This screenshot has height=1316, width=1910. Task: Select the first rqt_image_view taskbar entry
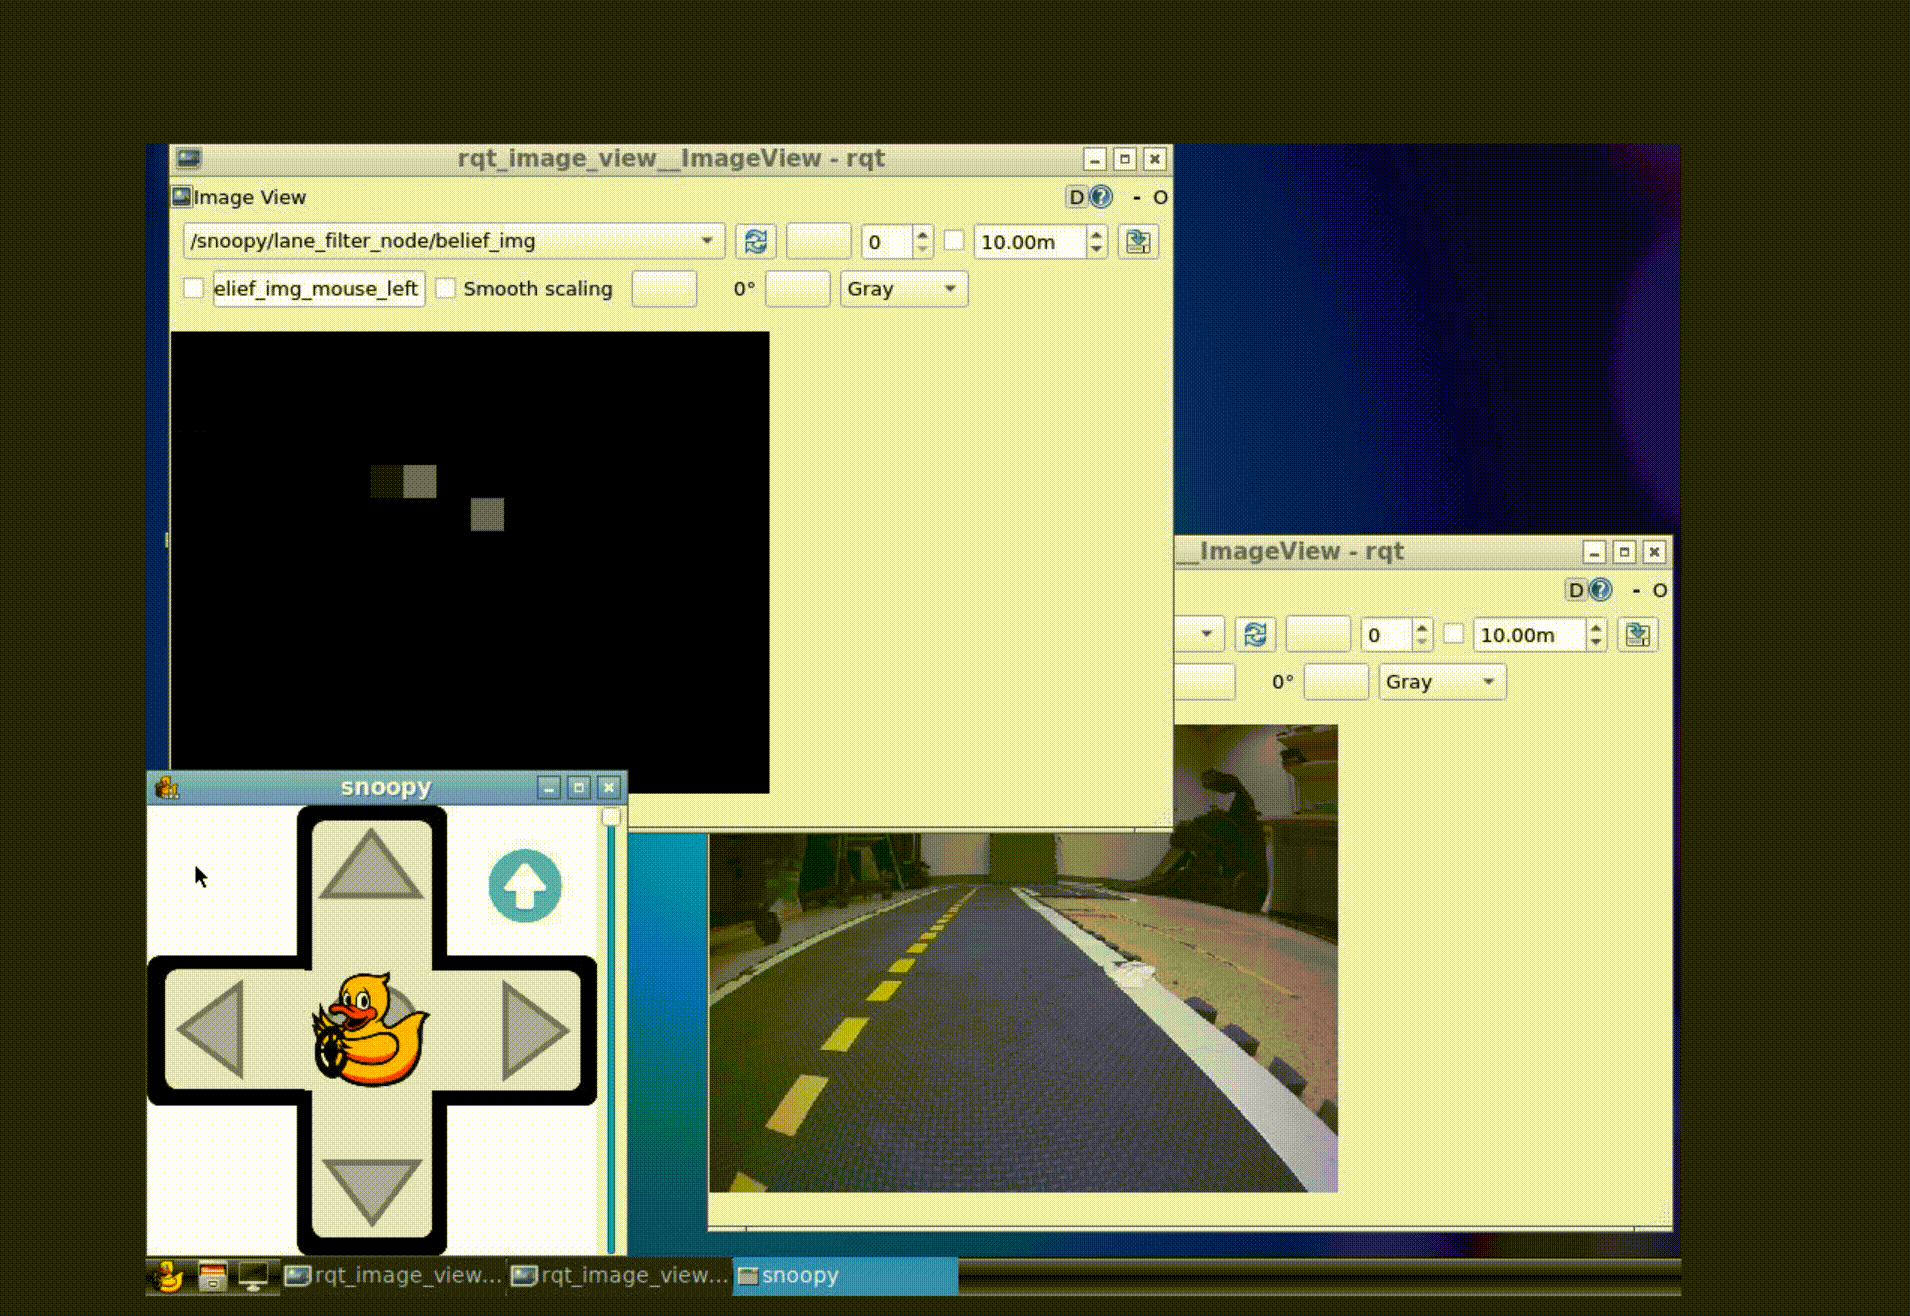[394, 1276]
